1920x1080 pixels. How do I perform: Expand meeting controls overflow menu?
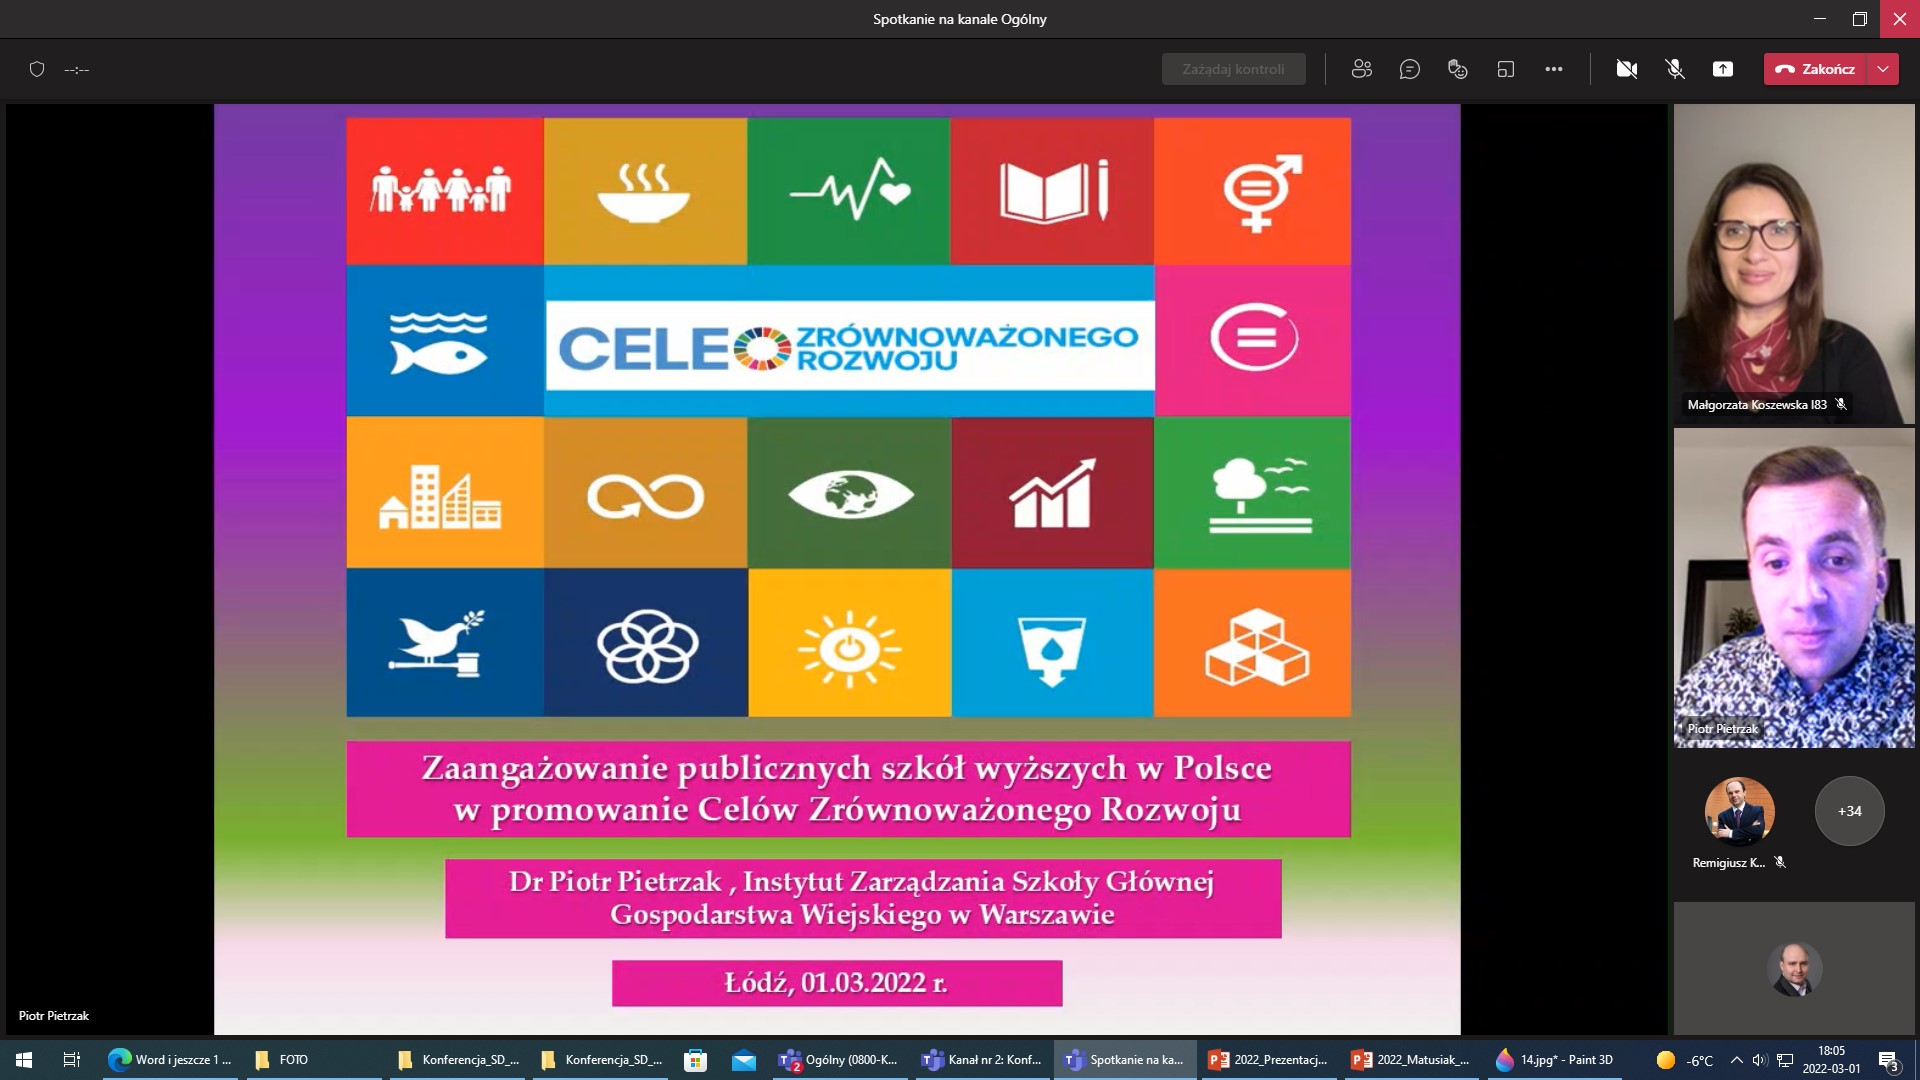pyautogui.click(x=1553, y=69)
